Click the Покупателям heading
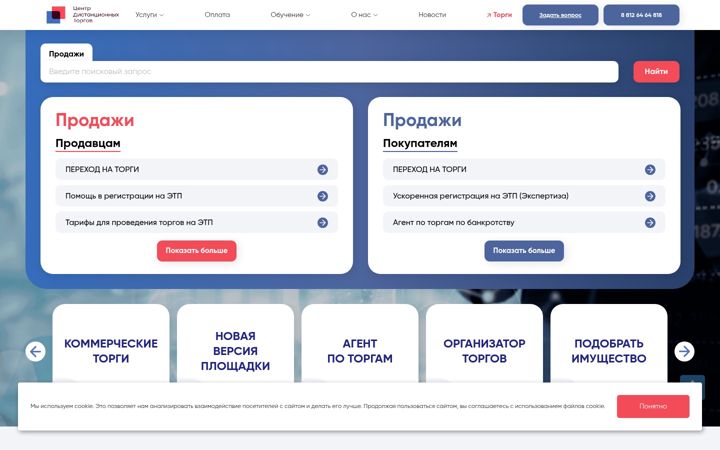The height and width of the screenshot is (450, 720). [420, 144]
